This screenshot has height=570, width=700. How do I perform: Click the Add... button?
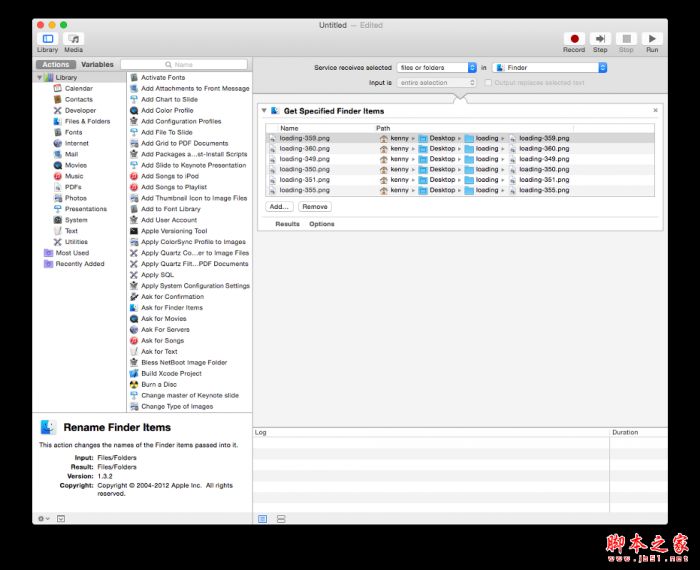tap(279, 206)
